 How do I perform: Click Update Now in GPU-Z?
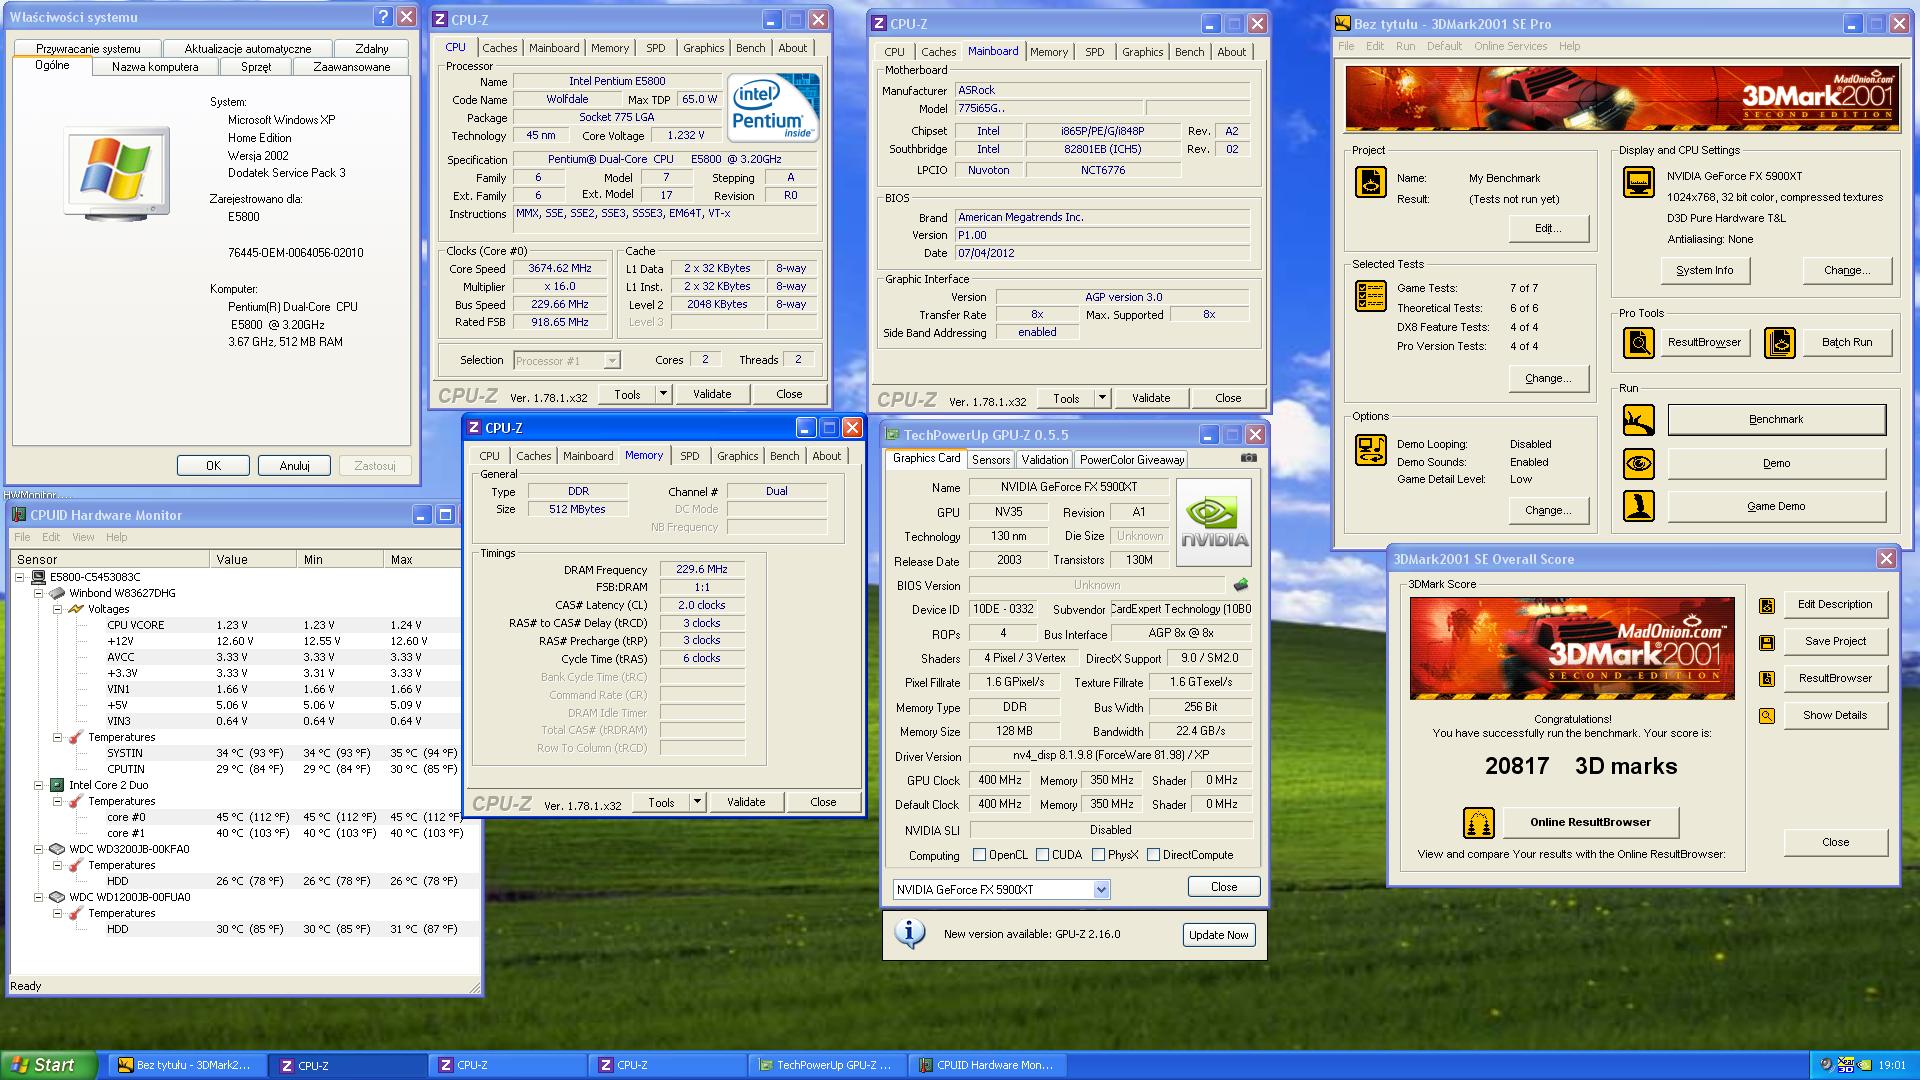click(x=1217, y=935)
